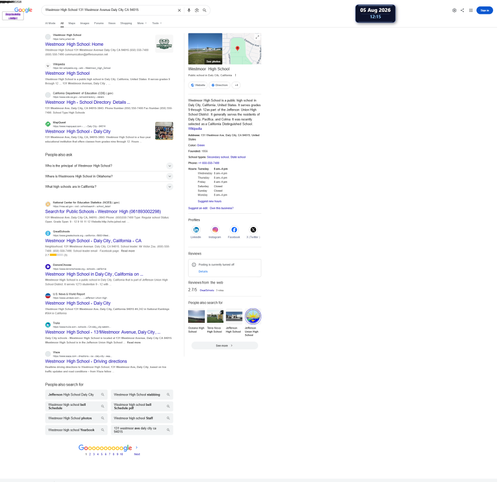Click the Sign in button
The width and height of the screenshot is (500, 482).
484,10
